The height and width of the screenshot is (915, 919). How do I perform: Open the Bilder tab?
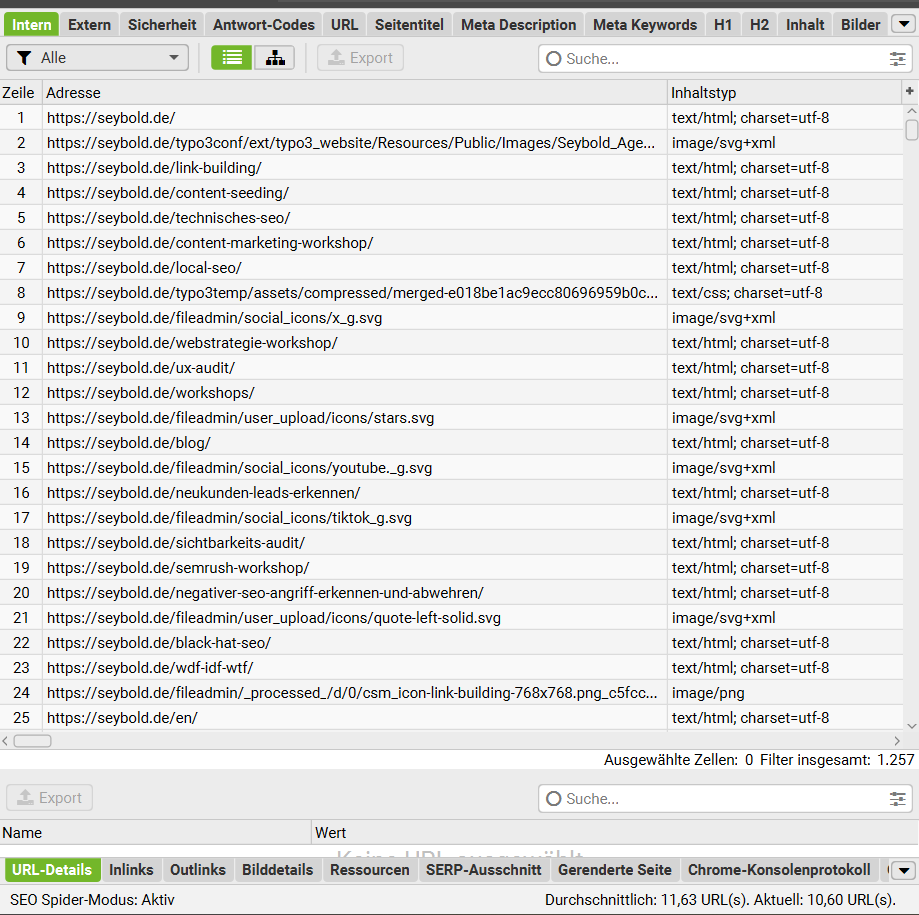[860, 25]
